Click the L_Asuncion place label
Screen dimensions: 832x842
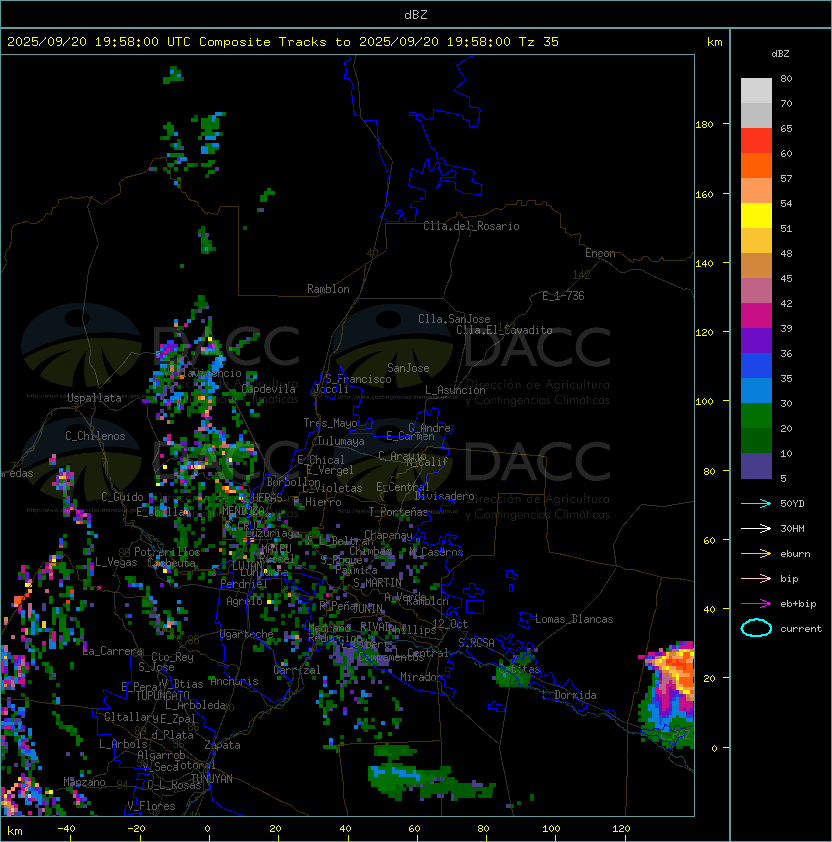(x=455, y=390)
